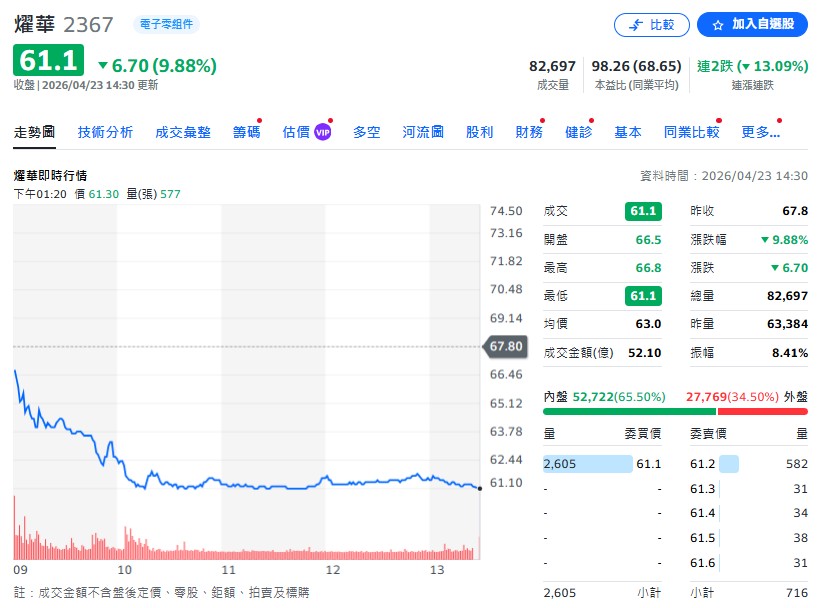
Task: Switch to the 技術分析 tab
Action: tap(105, 132)
